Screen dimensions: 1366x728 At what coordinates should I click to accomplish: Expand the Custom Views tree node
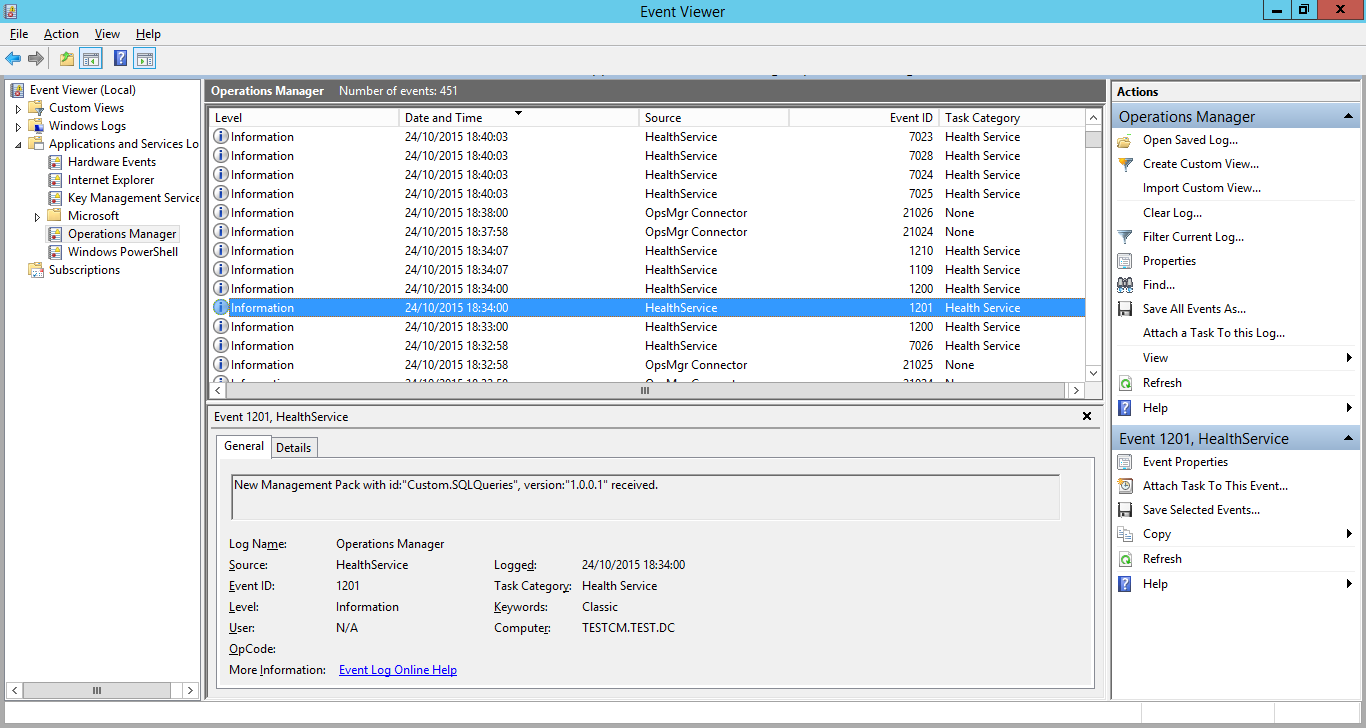[x=18, y=108]
